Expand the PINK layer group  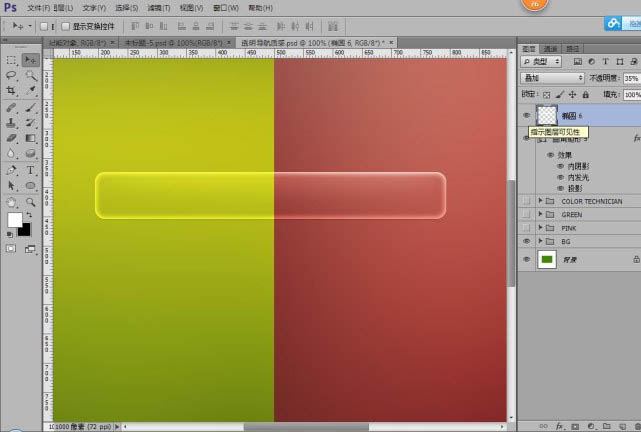(540, 228)
